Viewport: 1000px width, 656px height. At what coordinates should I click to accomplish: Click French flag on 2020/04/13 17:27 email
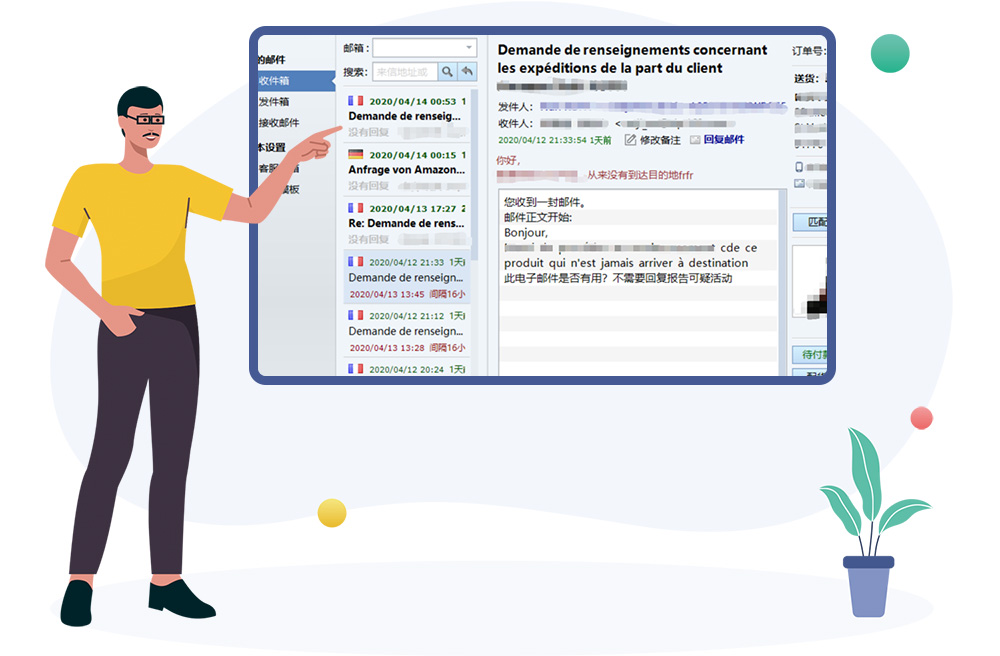[355, 208]
